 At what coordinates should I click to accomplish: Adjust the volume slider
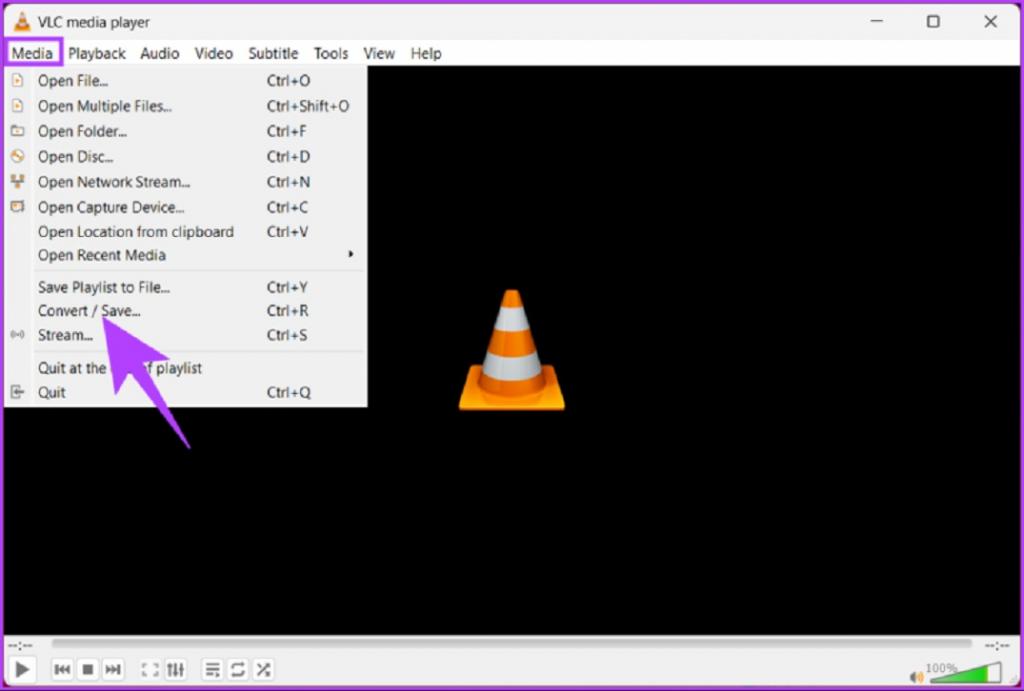pos(965,673)
